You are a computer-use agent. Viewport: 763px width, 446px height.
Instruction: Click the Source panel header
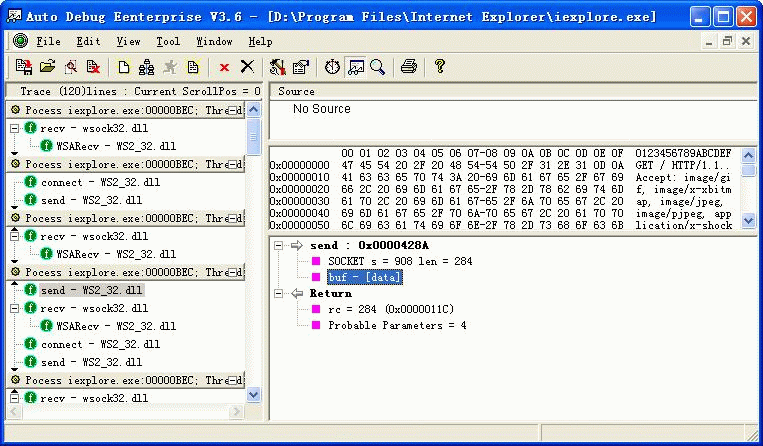514,91
